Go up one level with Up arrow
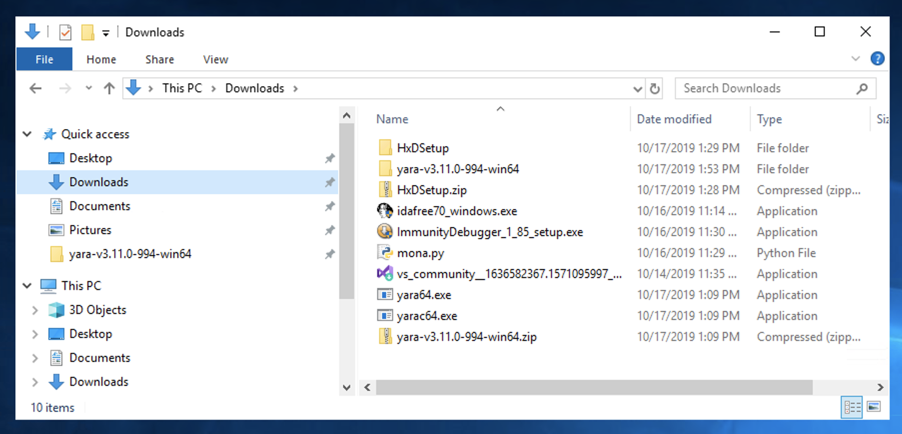This screenshot has height=434, width=902. (109, 88)
